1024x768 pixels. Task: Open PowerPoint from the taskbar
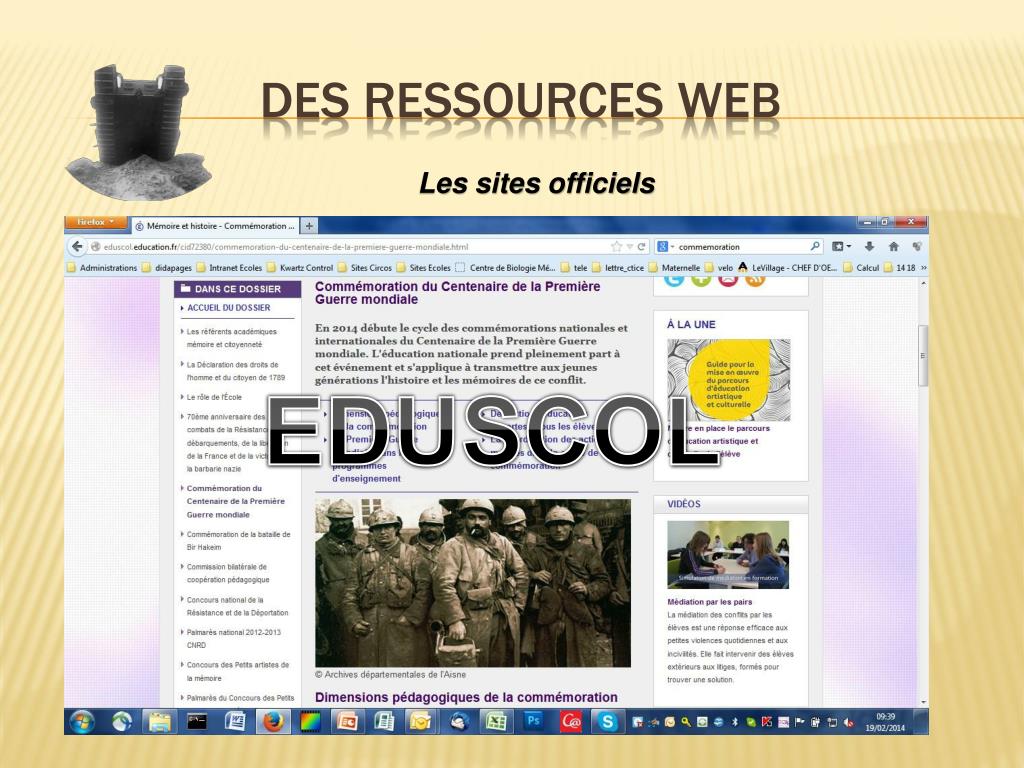347,722
